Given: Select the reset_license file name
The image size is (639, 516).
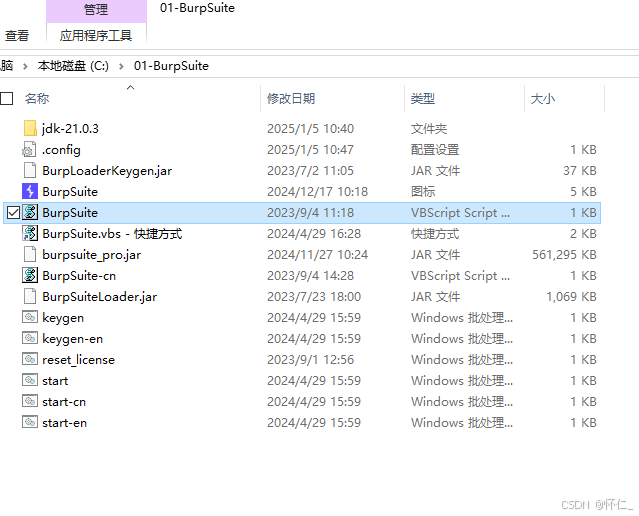Looking at the screenshot, I should tap(79, 360).
